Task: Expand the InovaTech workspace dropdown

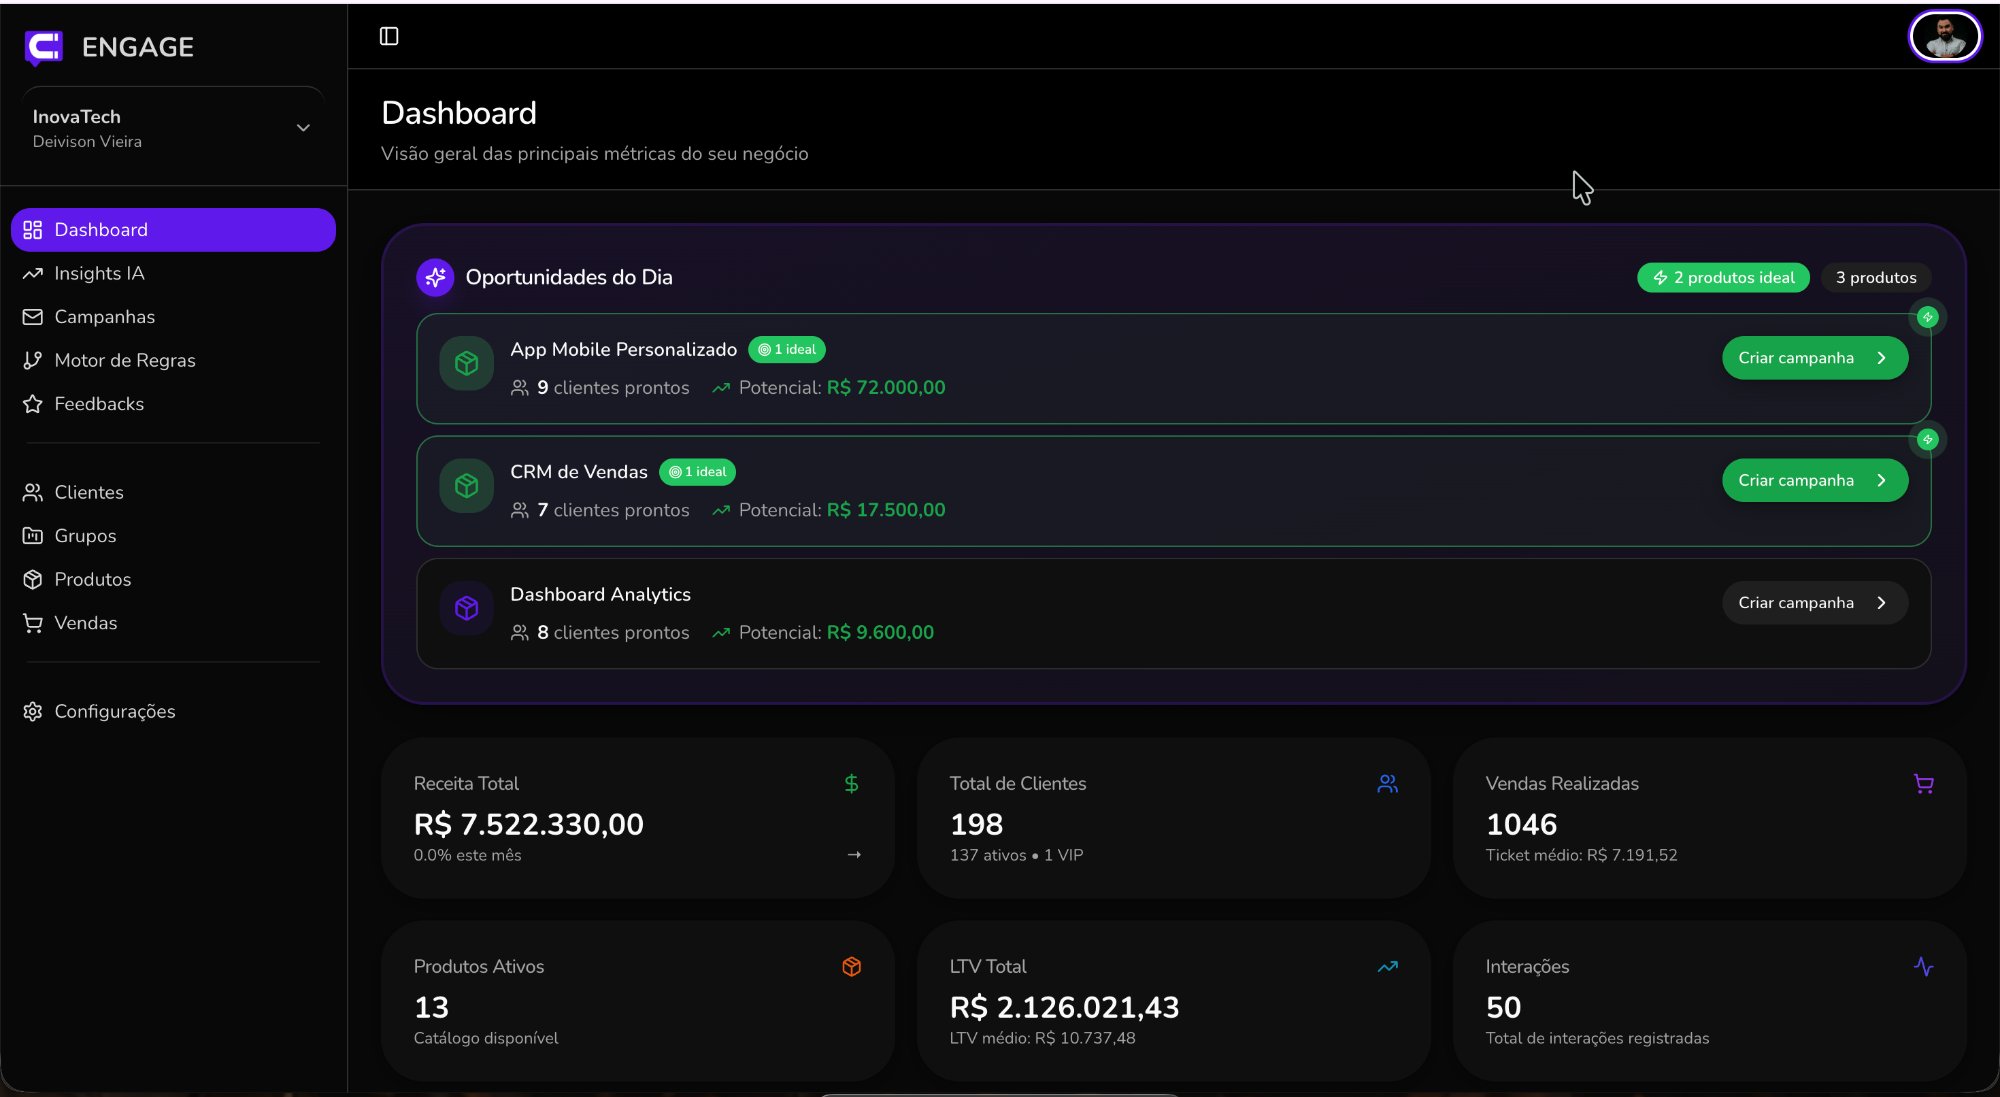Action: (x=303, y=128)
